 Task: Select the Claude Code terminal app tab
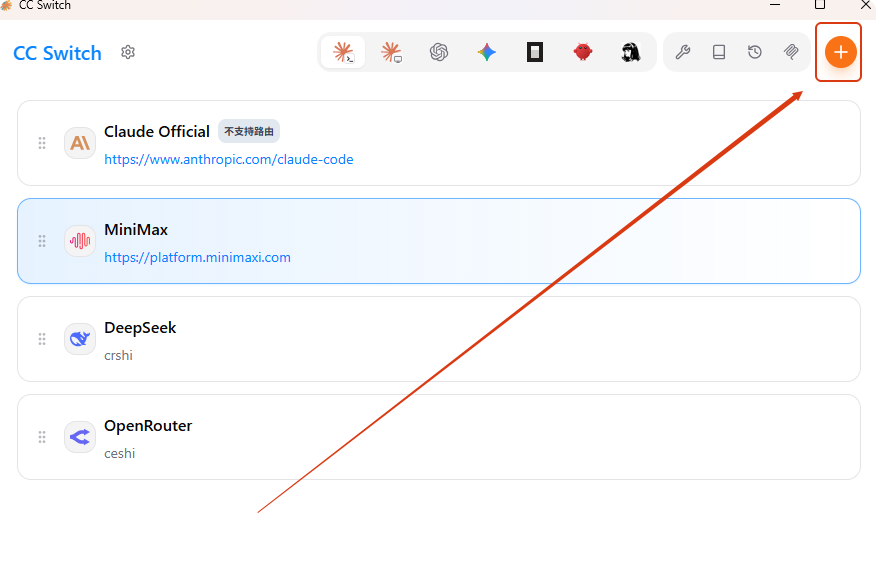[x=344, y=53]
